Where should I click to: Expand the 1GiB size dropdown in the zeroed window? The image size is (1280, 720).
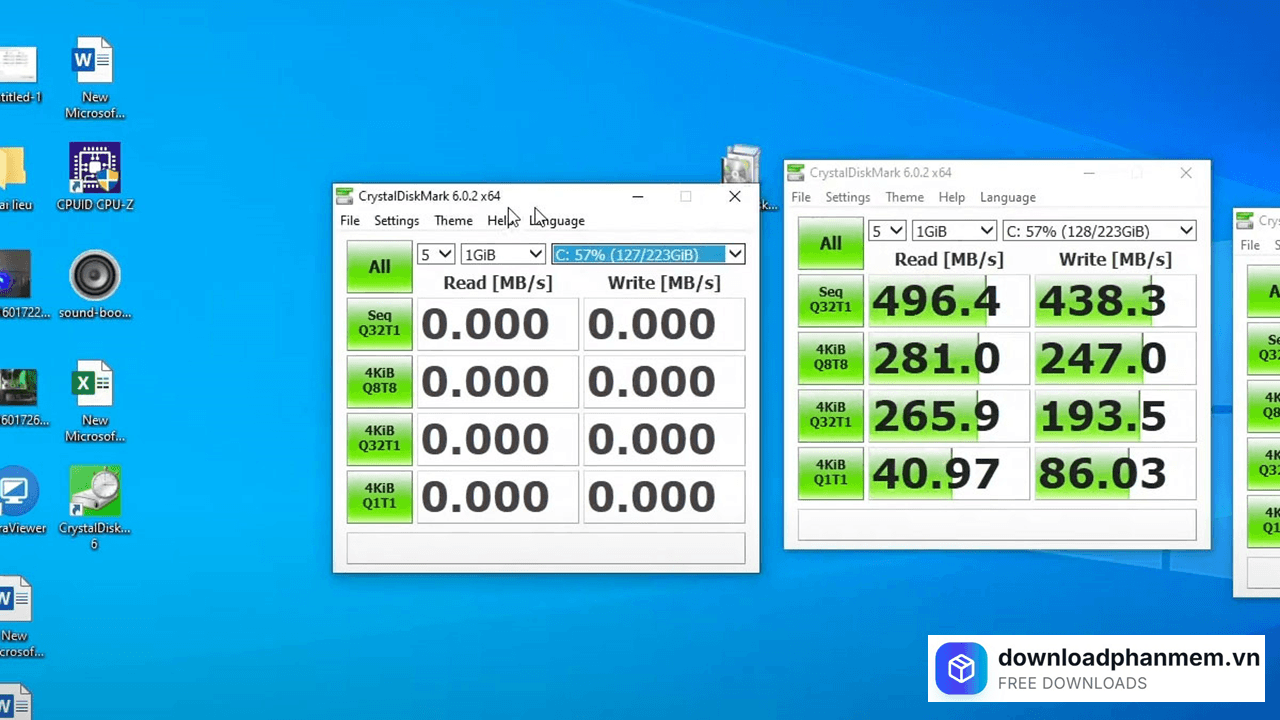(503, 254)
